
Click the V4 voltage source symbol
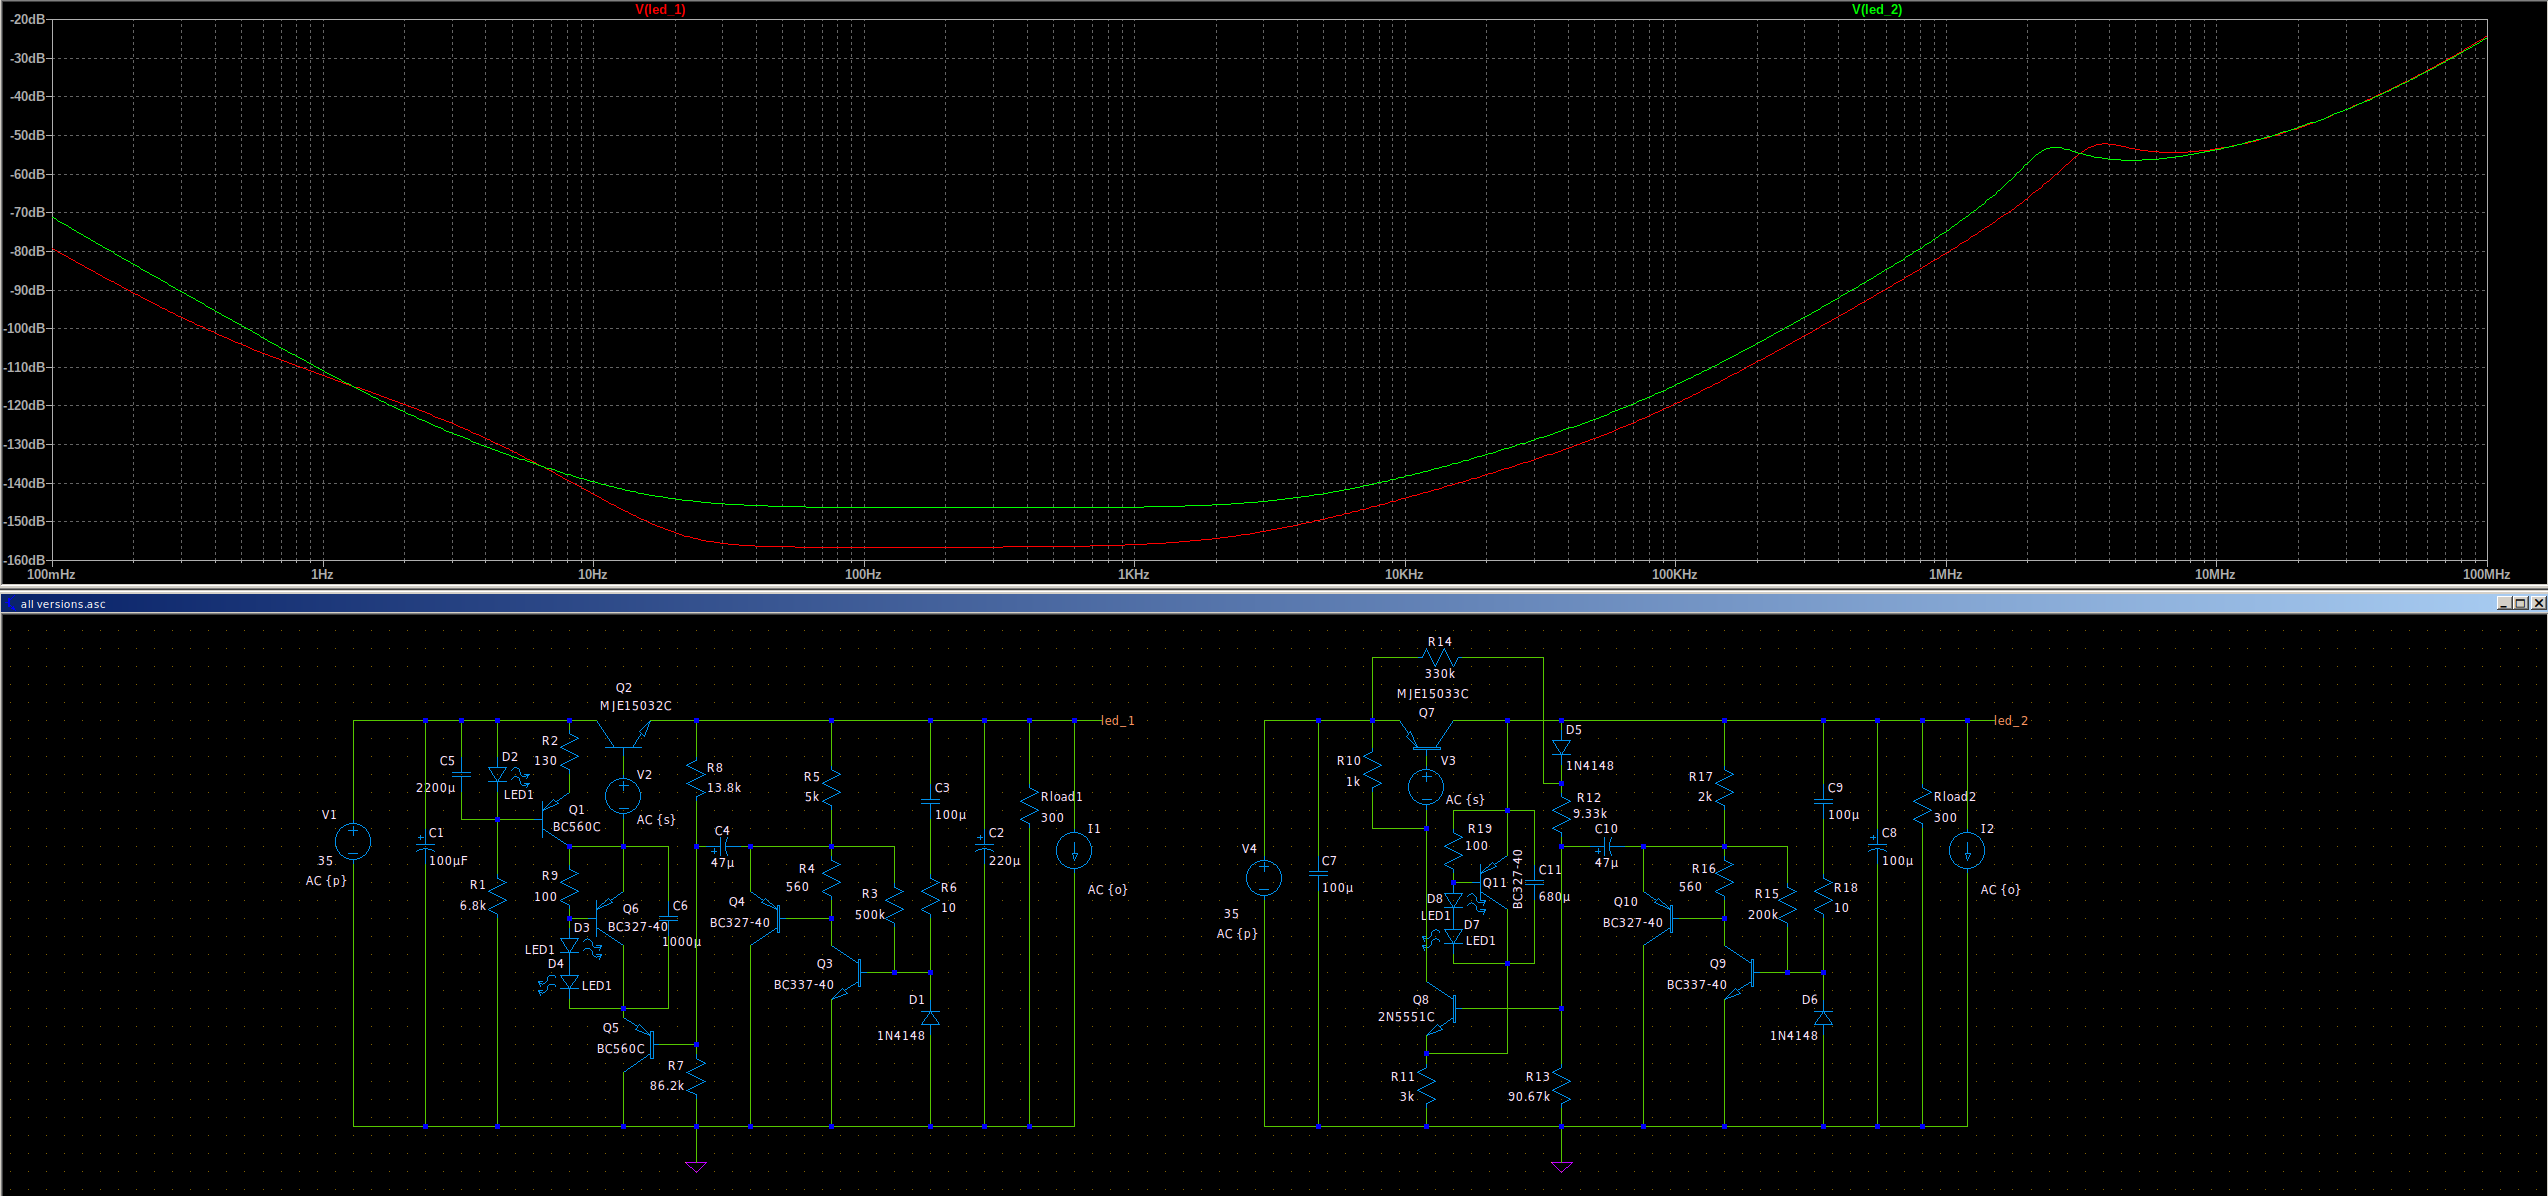[x=1265, y=878]
